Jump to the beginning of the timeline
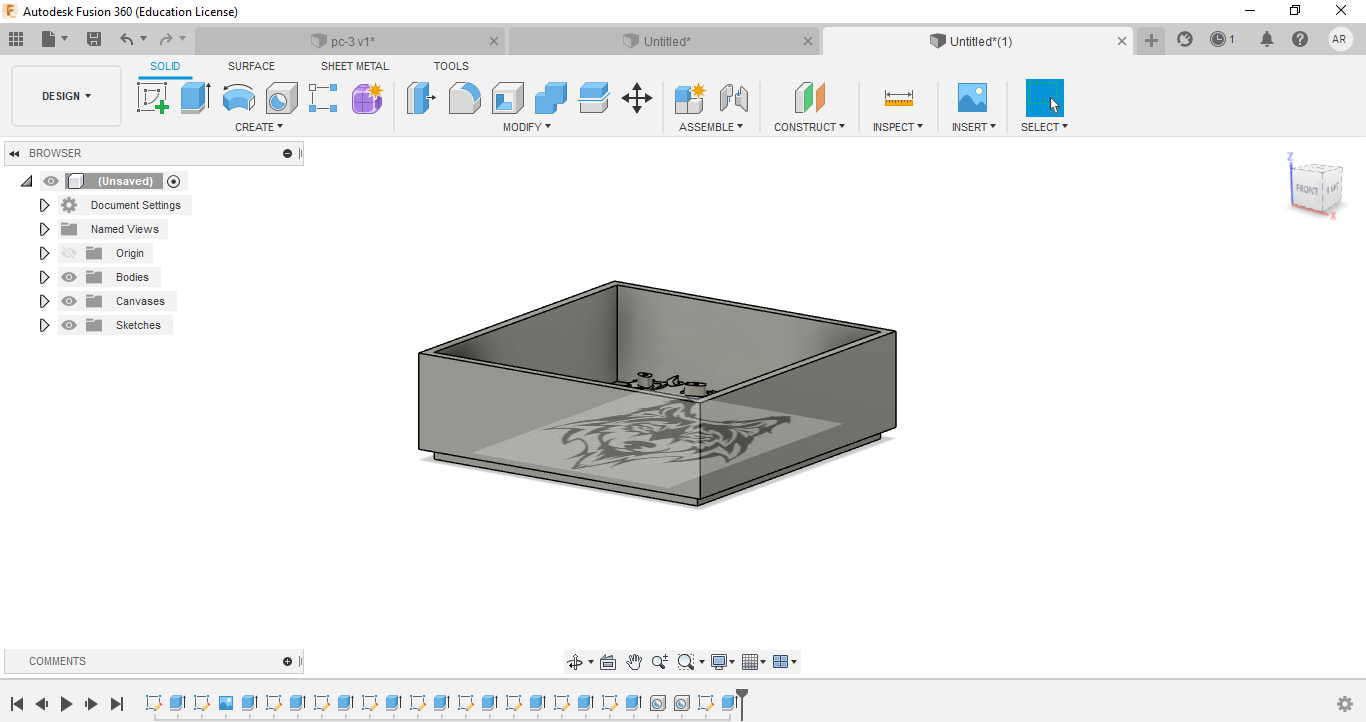Screen dimensions: 1366x722 click(17, 704)
